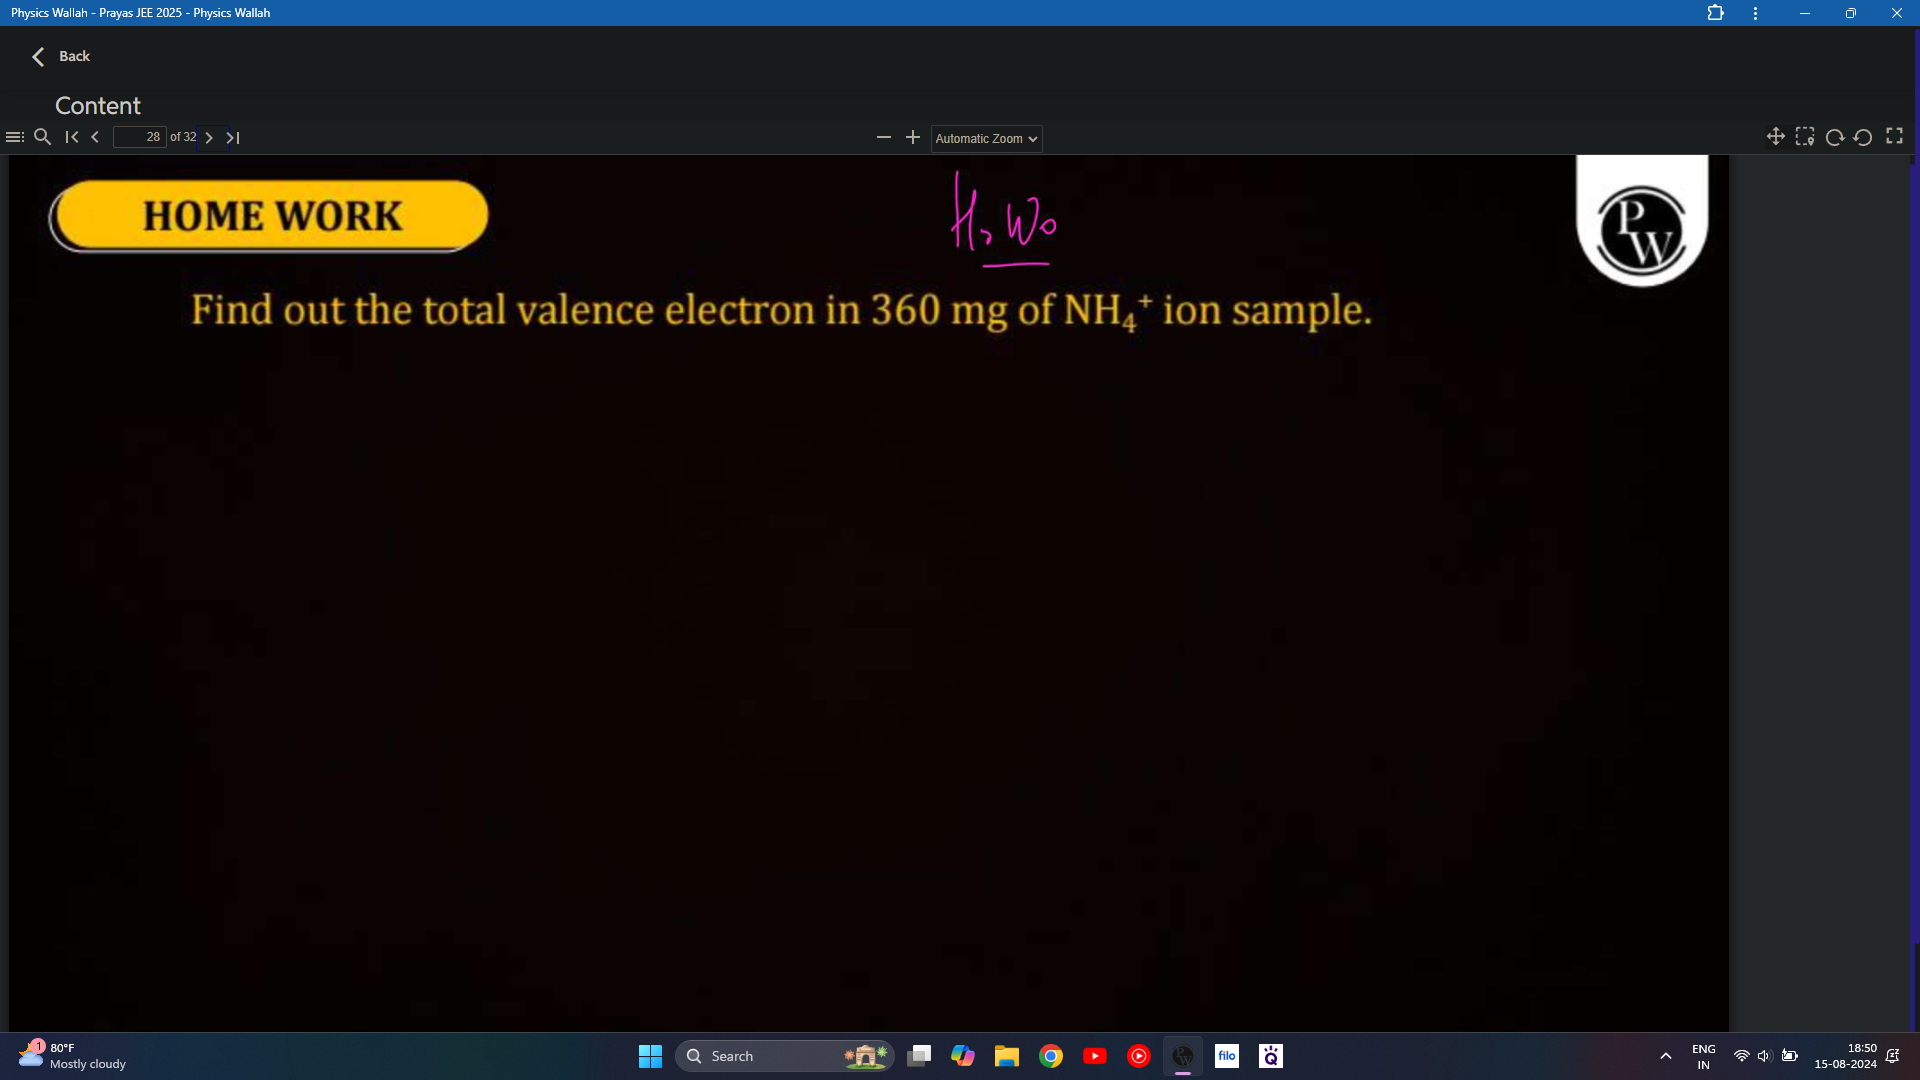Enable the presentation mode toggle
Image resolution: width=1920 pixels, height=1080 pixels.
[1894, 137]
